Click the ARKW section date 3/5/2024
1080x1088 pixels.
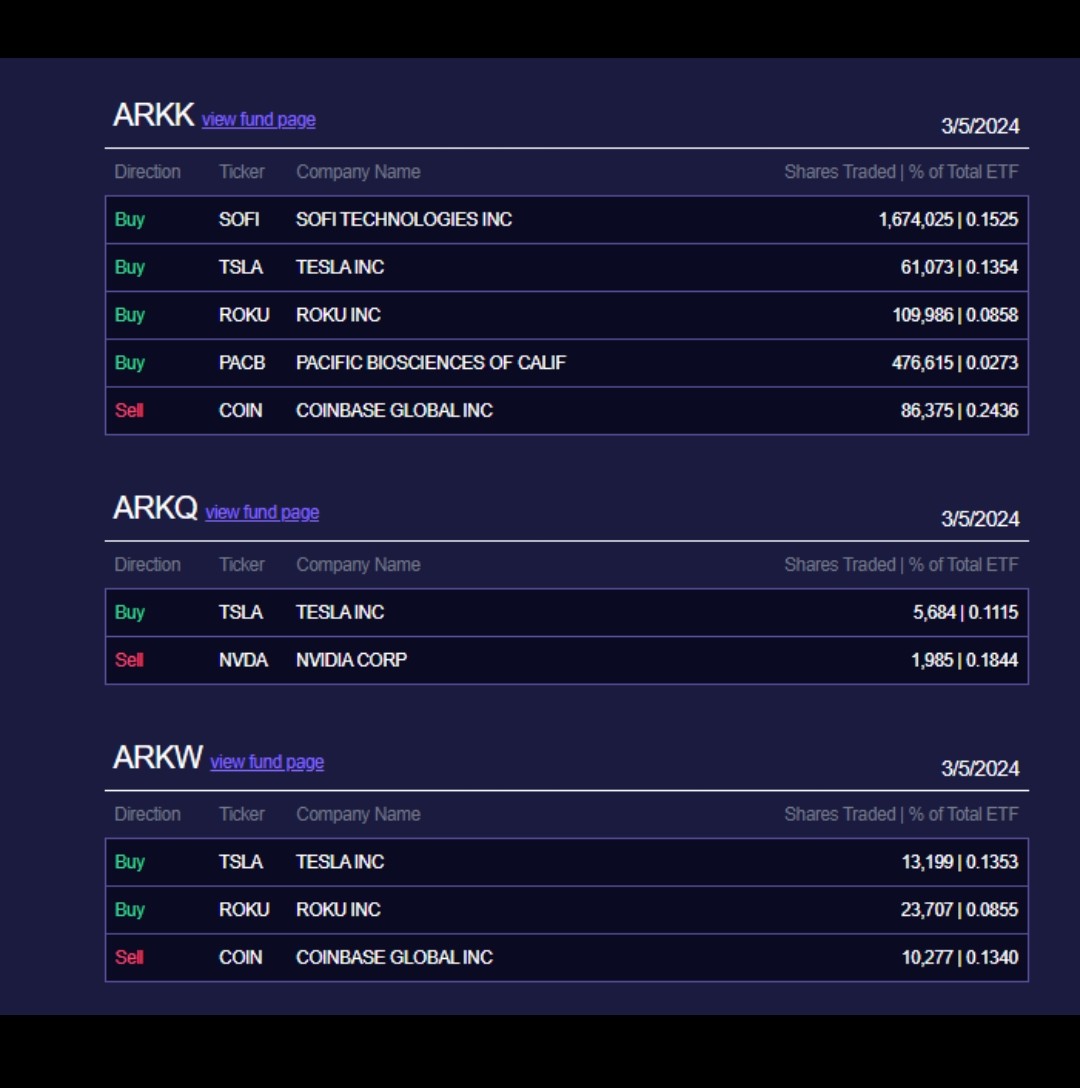pos(980,769)
